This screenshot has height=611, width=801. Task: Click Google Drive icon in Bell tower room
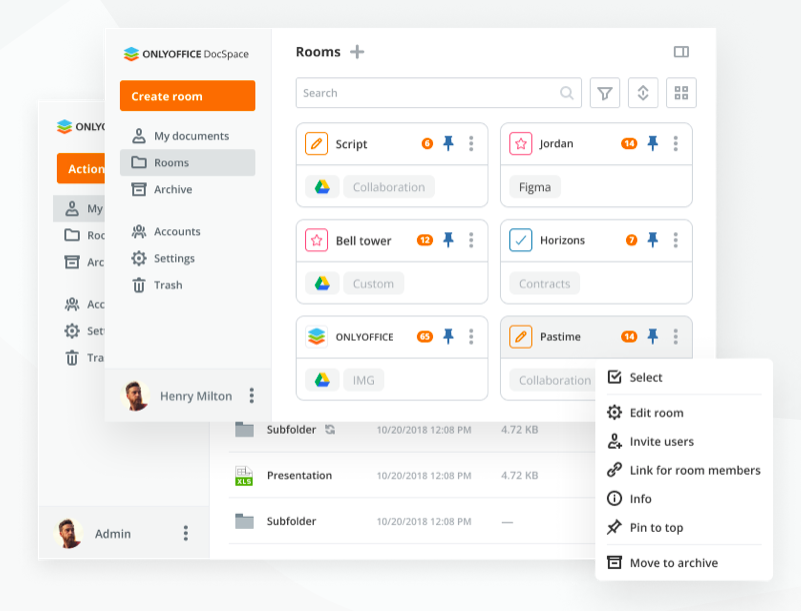322,284
